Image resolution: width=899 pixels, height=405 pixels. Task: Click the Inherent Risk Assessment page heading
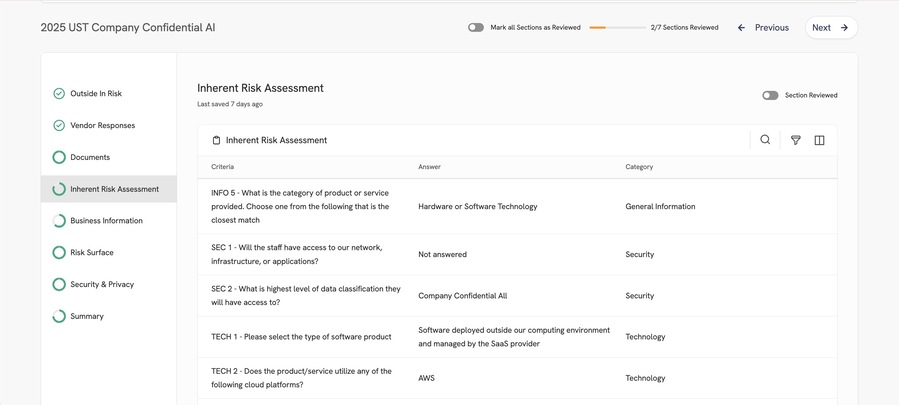[260, 88]
